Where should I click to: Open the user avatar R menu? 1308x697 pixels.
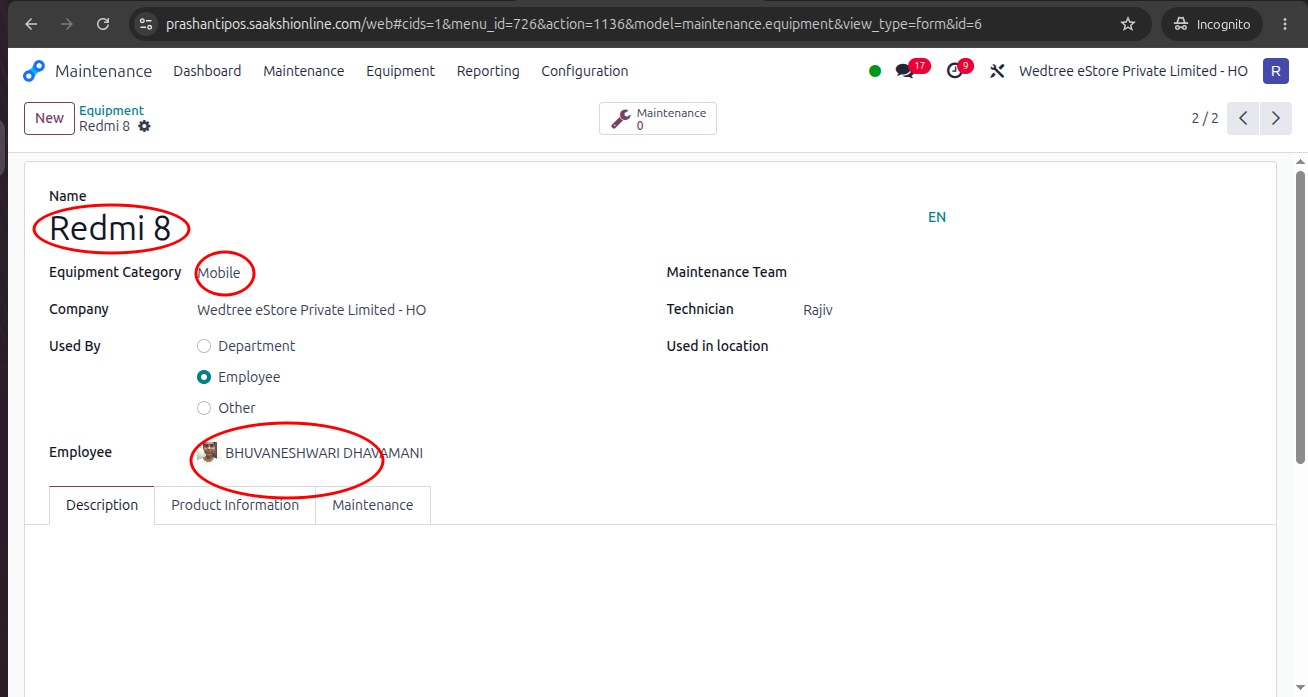click(x=1275, y=71)
